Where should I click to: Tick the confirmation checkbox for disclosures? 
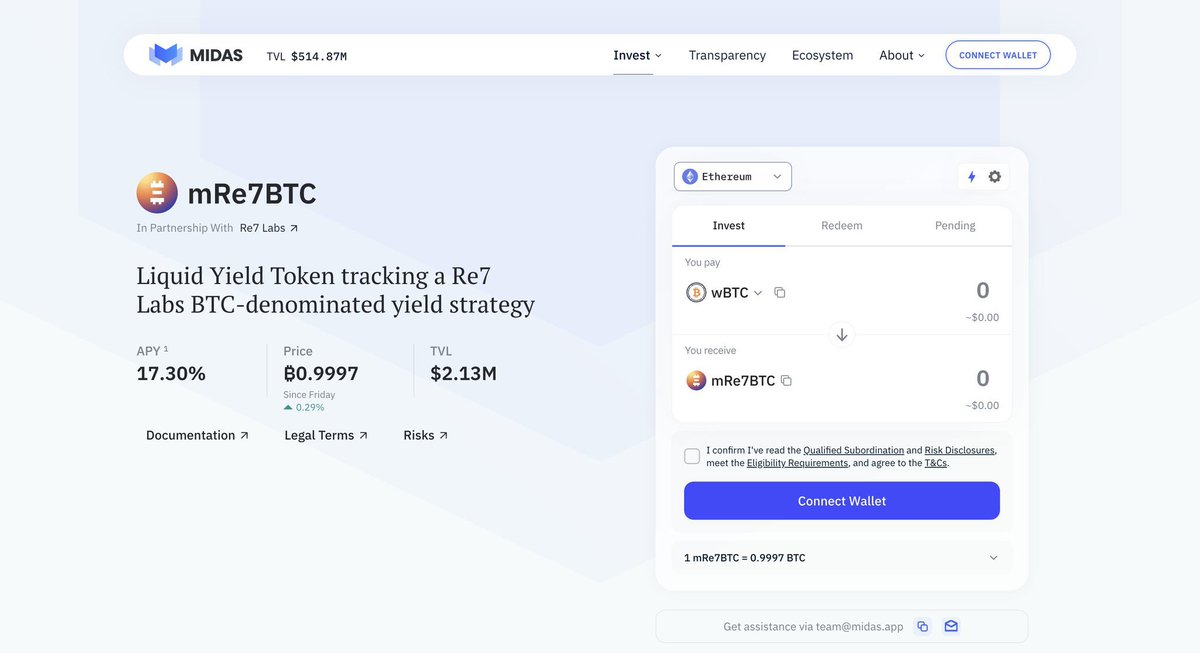click(692, 456)
